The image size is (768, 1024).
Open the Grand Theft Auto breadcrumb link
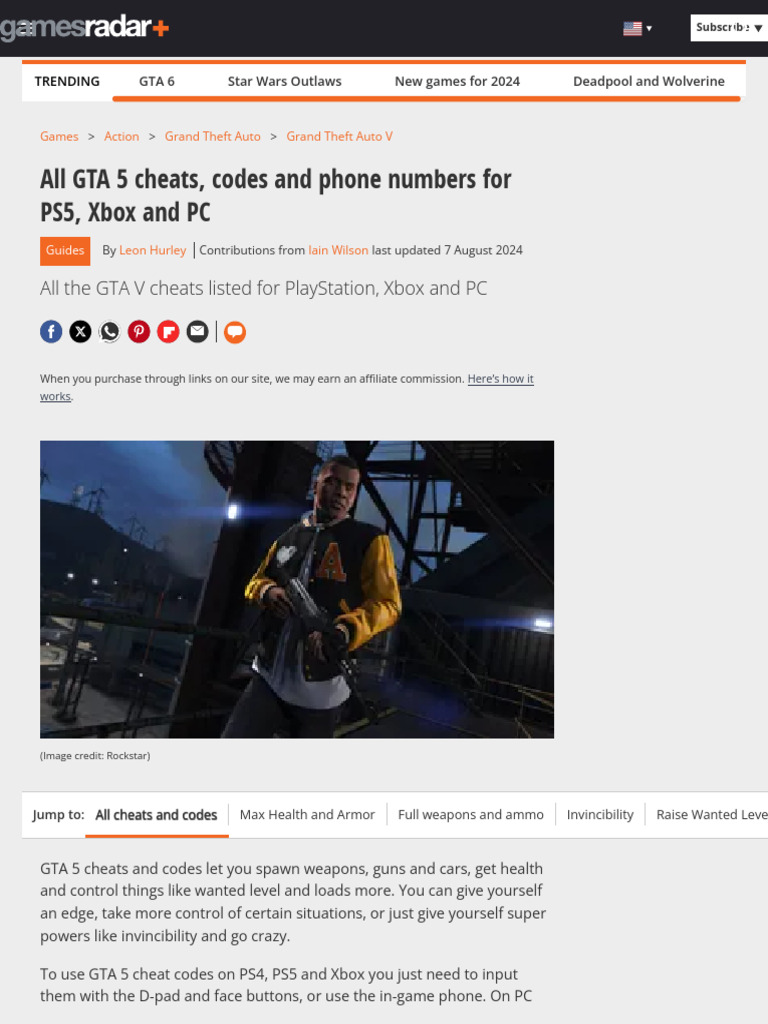click(x=212, y=136)
